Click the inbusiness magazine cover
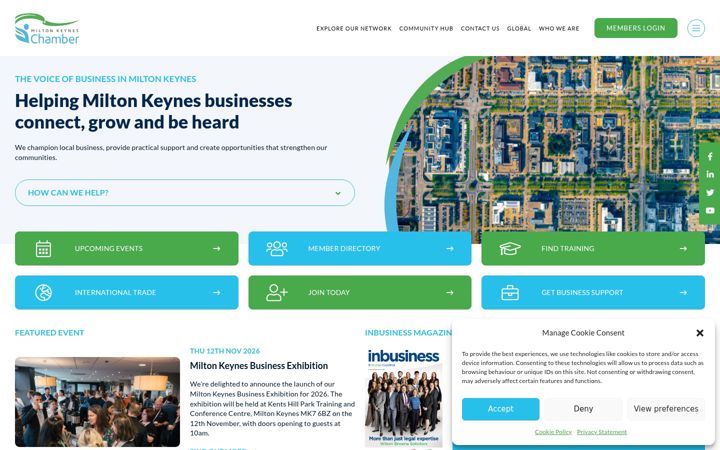The image size is (720, 450). click(x=404, y=398)
